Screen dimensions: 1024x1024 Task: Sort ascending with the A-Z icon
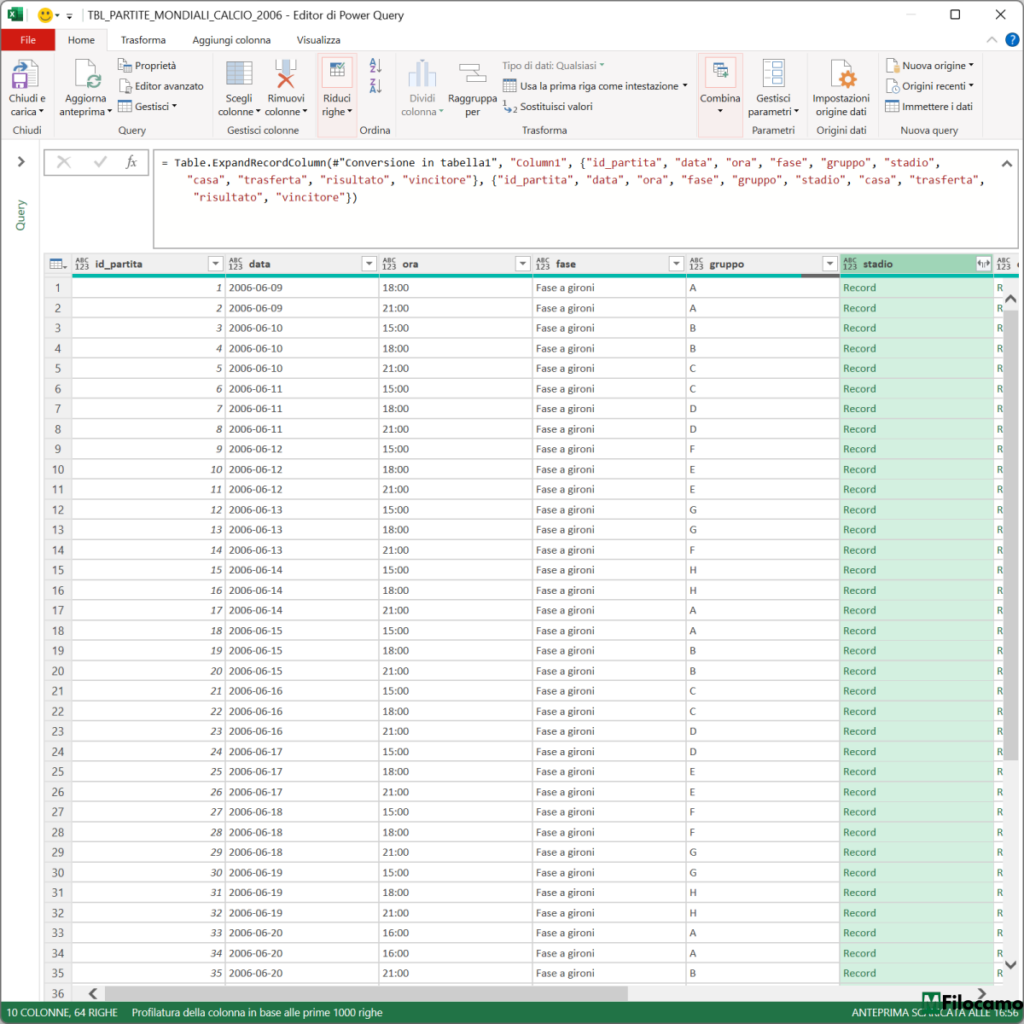[375, 65]
